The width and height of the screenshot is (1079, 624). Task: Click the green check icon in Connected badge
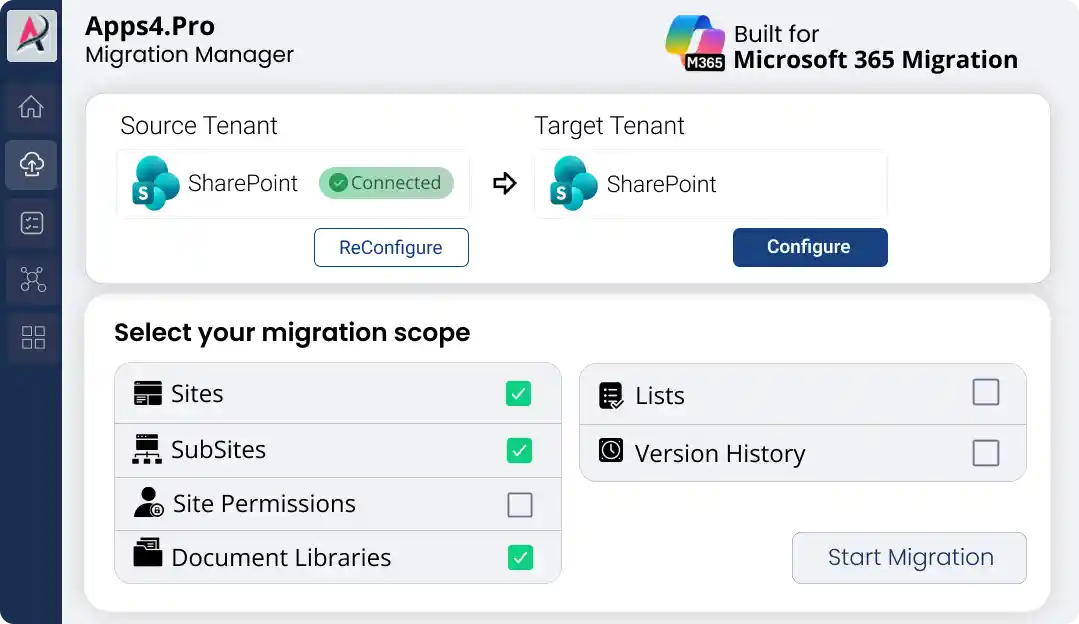[338, 183]
